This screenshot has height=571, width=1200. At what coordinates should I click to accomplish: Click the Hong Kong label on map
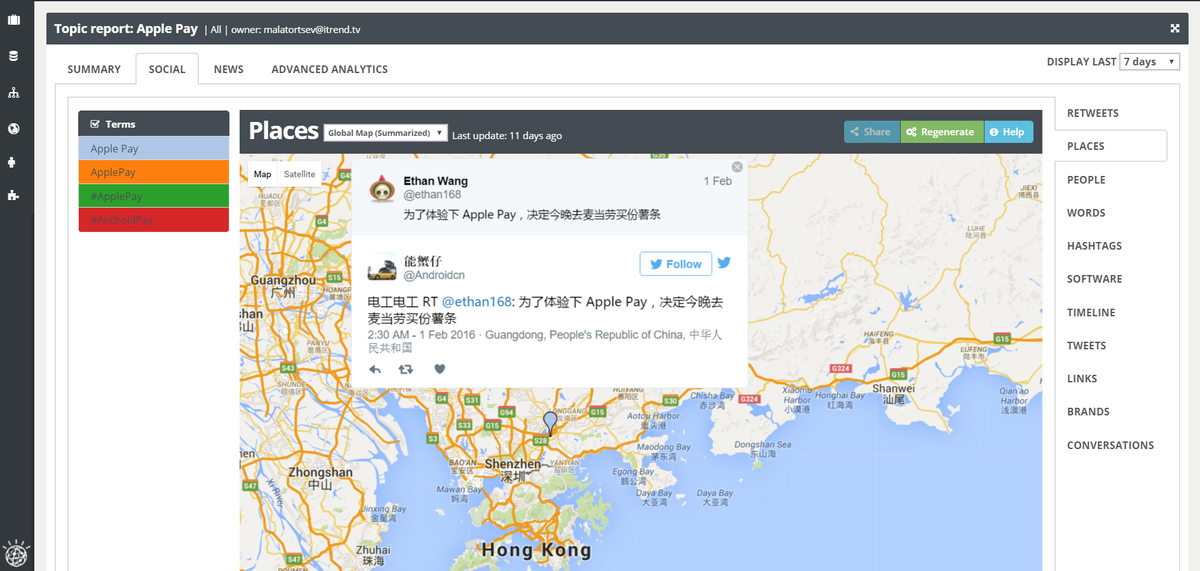[536, 550]
